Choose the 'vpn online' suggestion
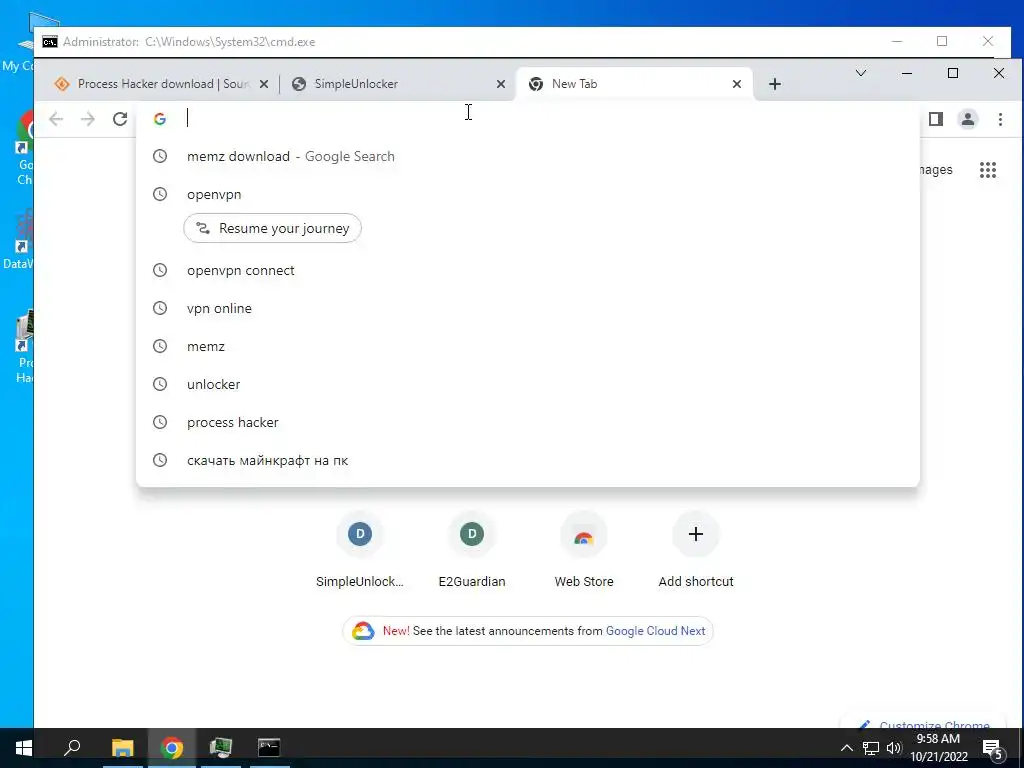 (x=528, y=308)
